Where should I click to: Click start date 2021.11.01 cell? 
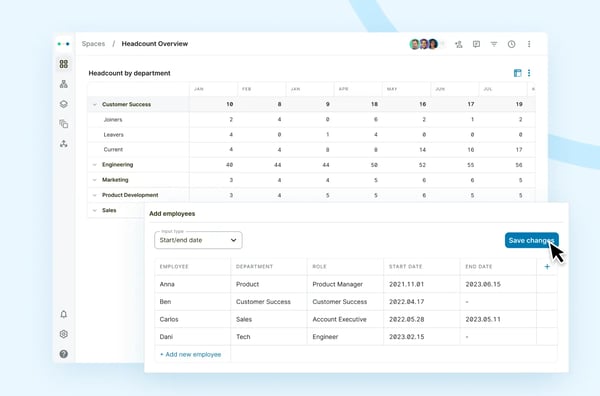tap(422, 284)
